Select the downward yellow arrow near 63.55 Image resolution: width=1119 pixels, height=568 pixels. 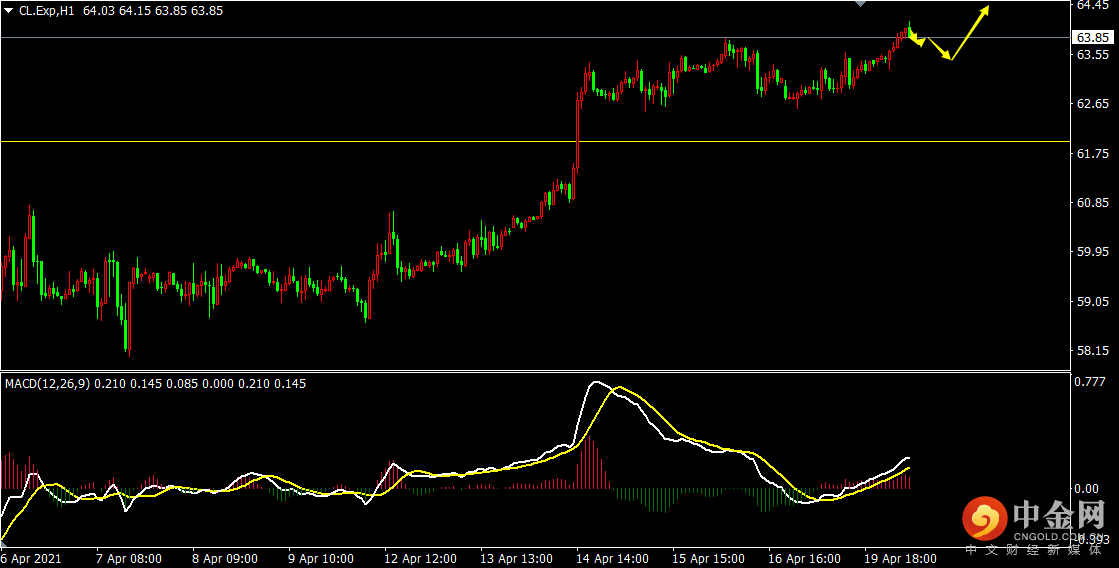click(x=939, y=49)
